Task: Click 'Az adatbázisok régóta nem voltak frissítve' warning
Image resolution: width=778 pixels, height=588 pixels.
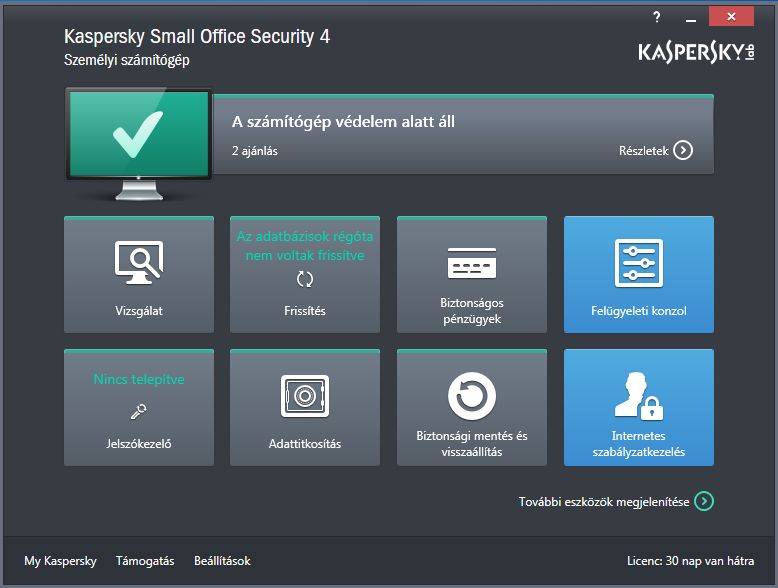Action: (x=305, y=246)
